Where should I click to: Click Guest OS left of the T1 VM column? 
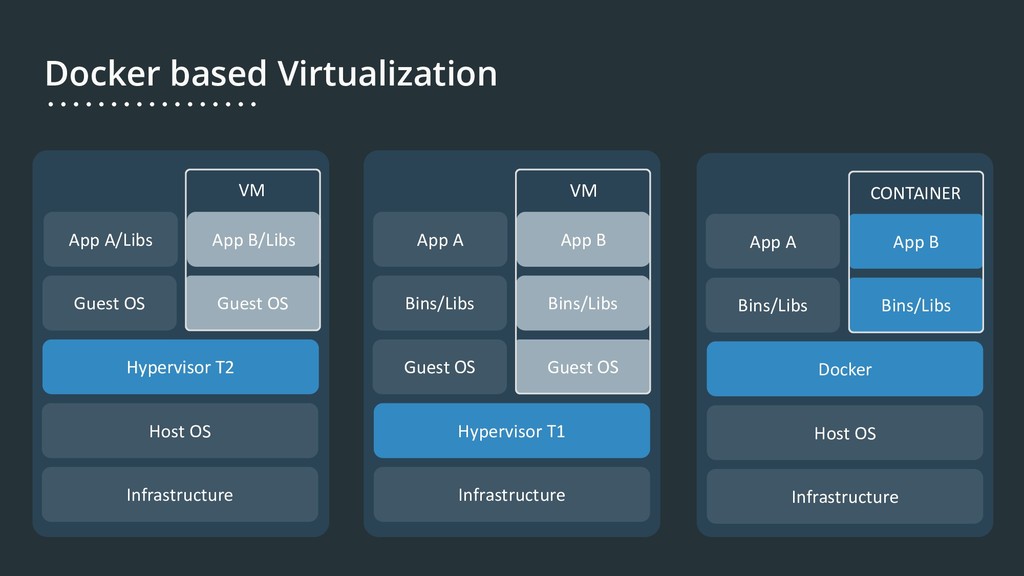tap(440, 367)
